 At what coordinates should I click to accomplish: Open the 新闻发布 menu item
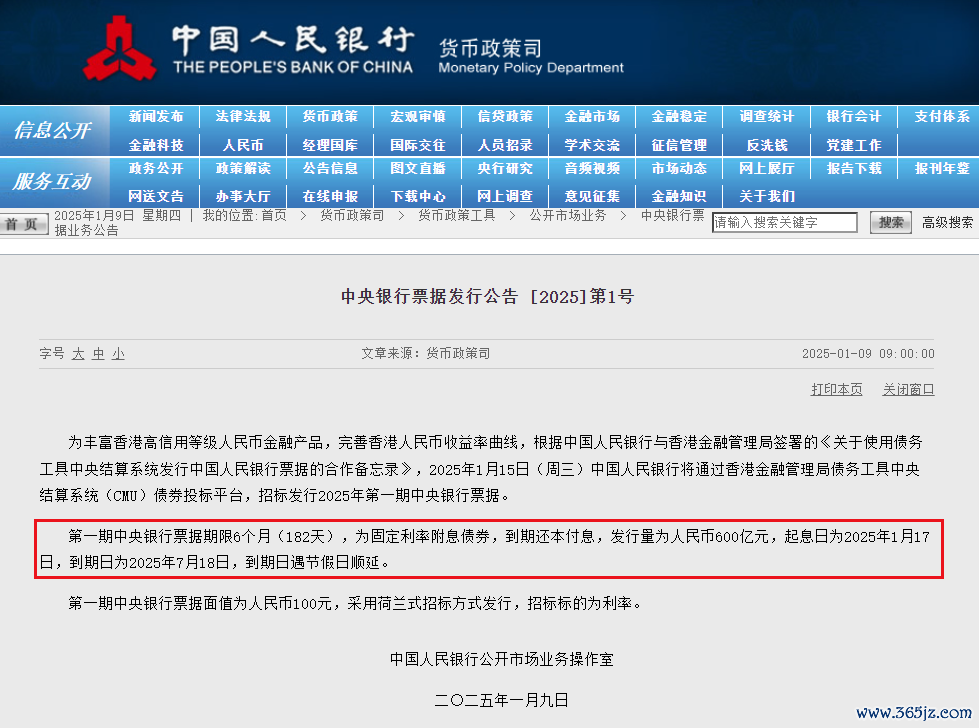(x=156, y=117)
